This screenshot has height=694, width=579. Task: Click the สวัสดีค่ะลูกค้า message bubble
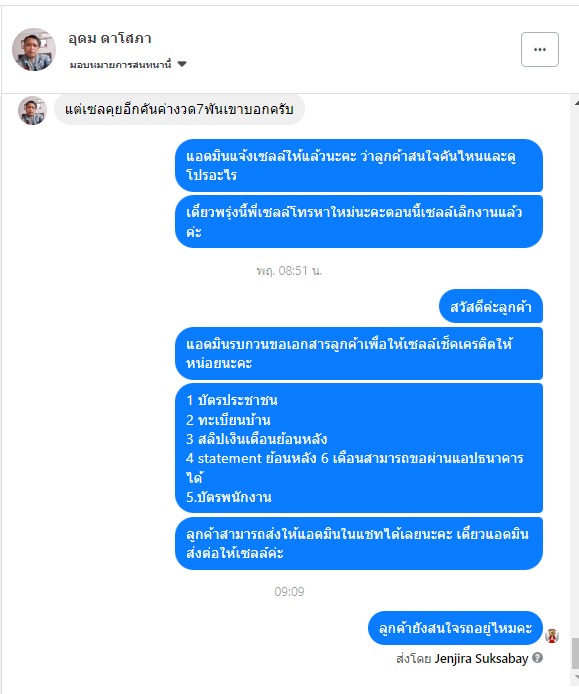point(490,306)
